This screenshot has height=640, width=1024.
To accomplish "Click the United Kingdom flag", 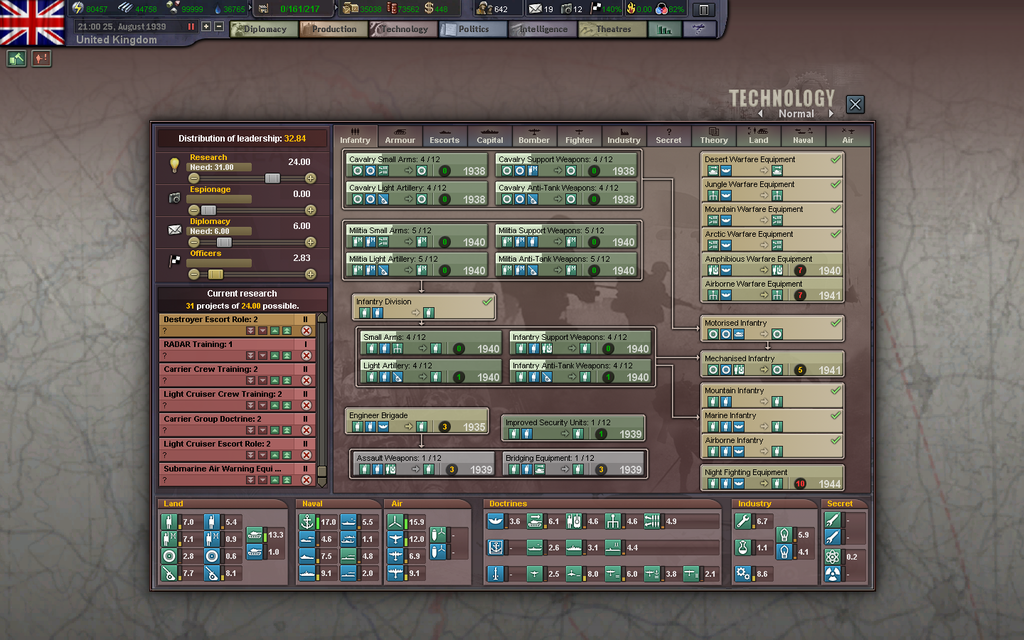I will [x=32, y=23].
